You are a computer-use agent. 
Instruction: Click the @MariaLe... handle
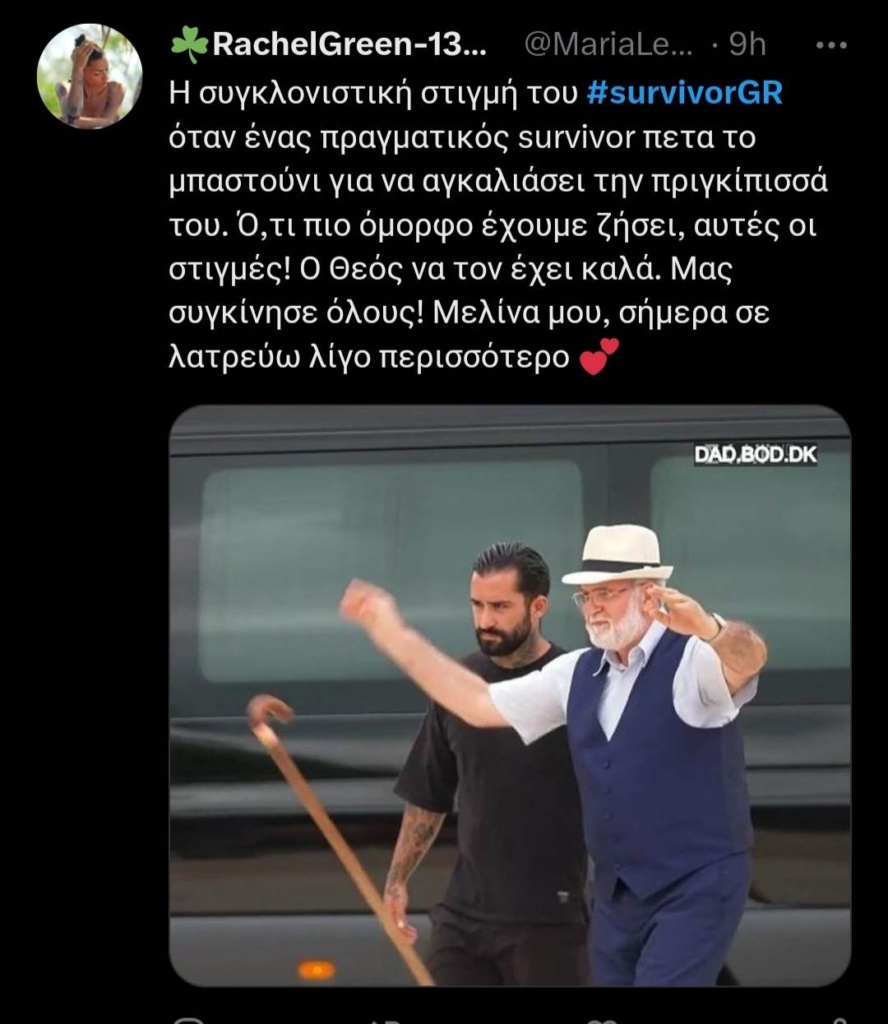pos(609,45)
